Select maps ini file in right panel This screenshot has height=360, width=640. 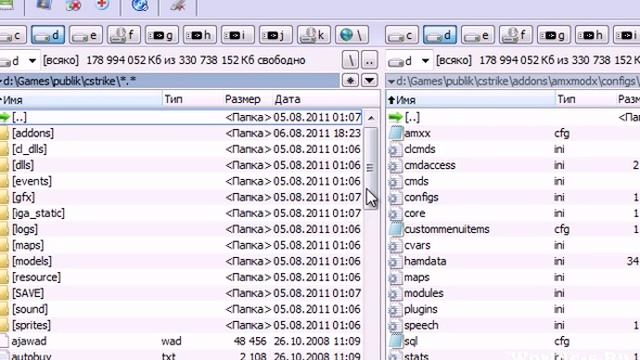(513, 277)
